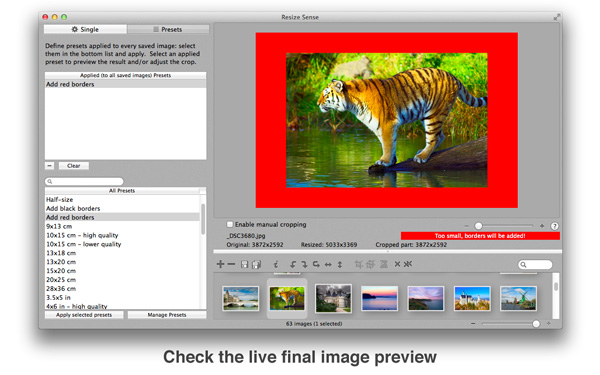Click the plus icon to add images

(220, 264)
